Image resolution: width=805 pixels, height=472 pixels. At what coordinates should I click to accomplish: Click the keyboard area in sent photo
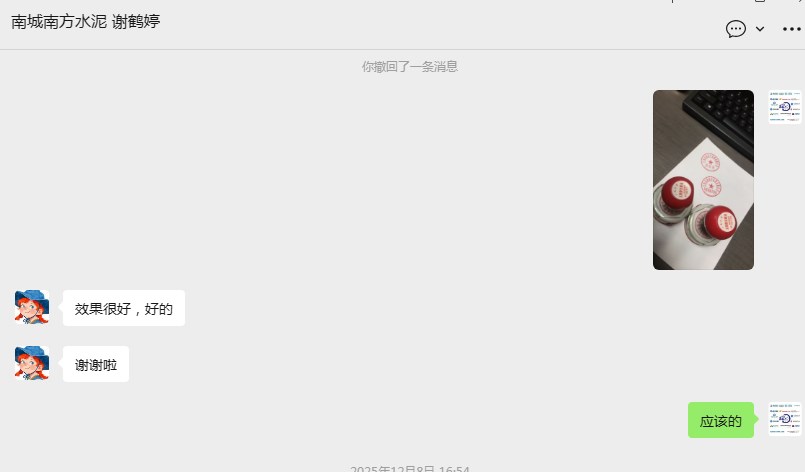tap(721, 116)
